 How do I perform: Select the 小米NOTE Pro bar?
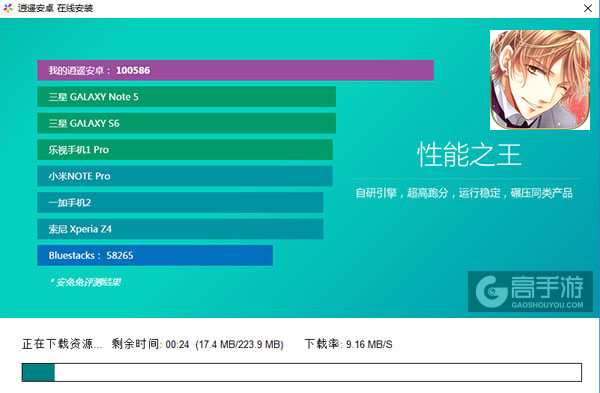(x=185, y=176)
